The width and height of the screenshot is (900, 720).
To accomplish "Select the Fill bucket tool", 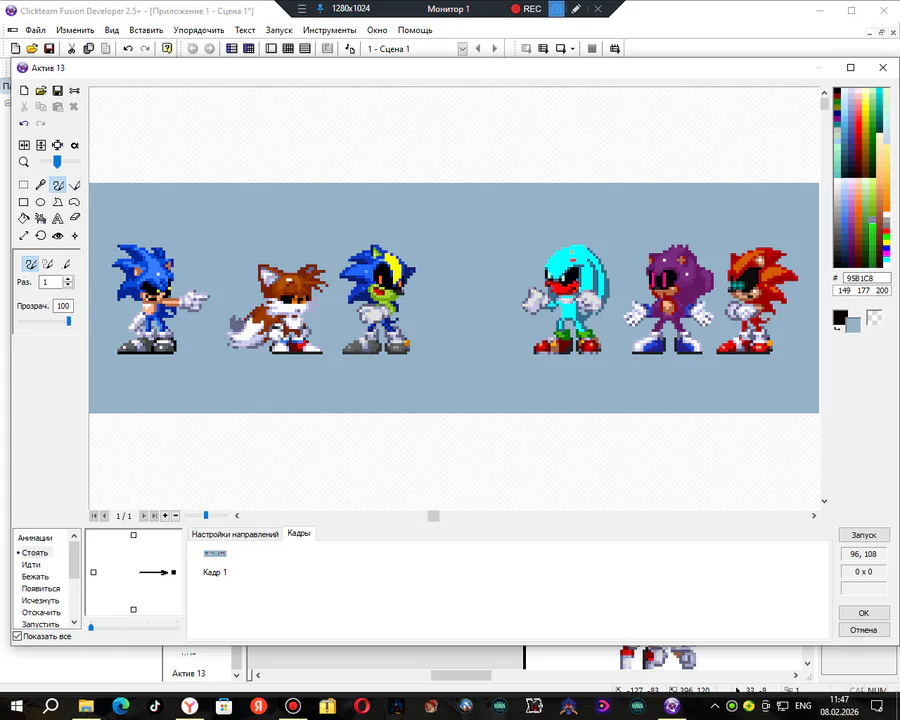I will [24, 219].
